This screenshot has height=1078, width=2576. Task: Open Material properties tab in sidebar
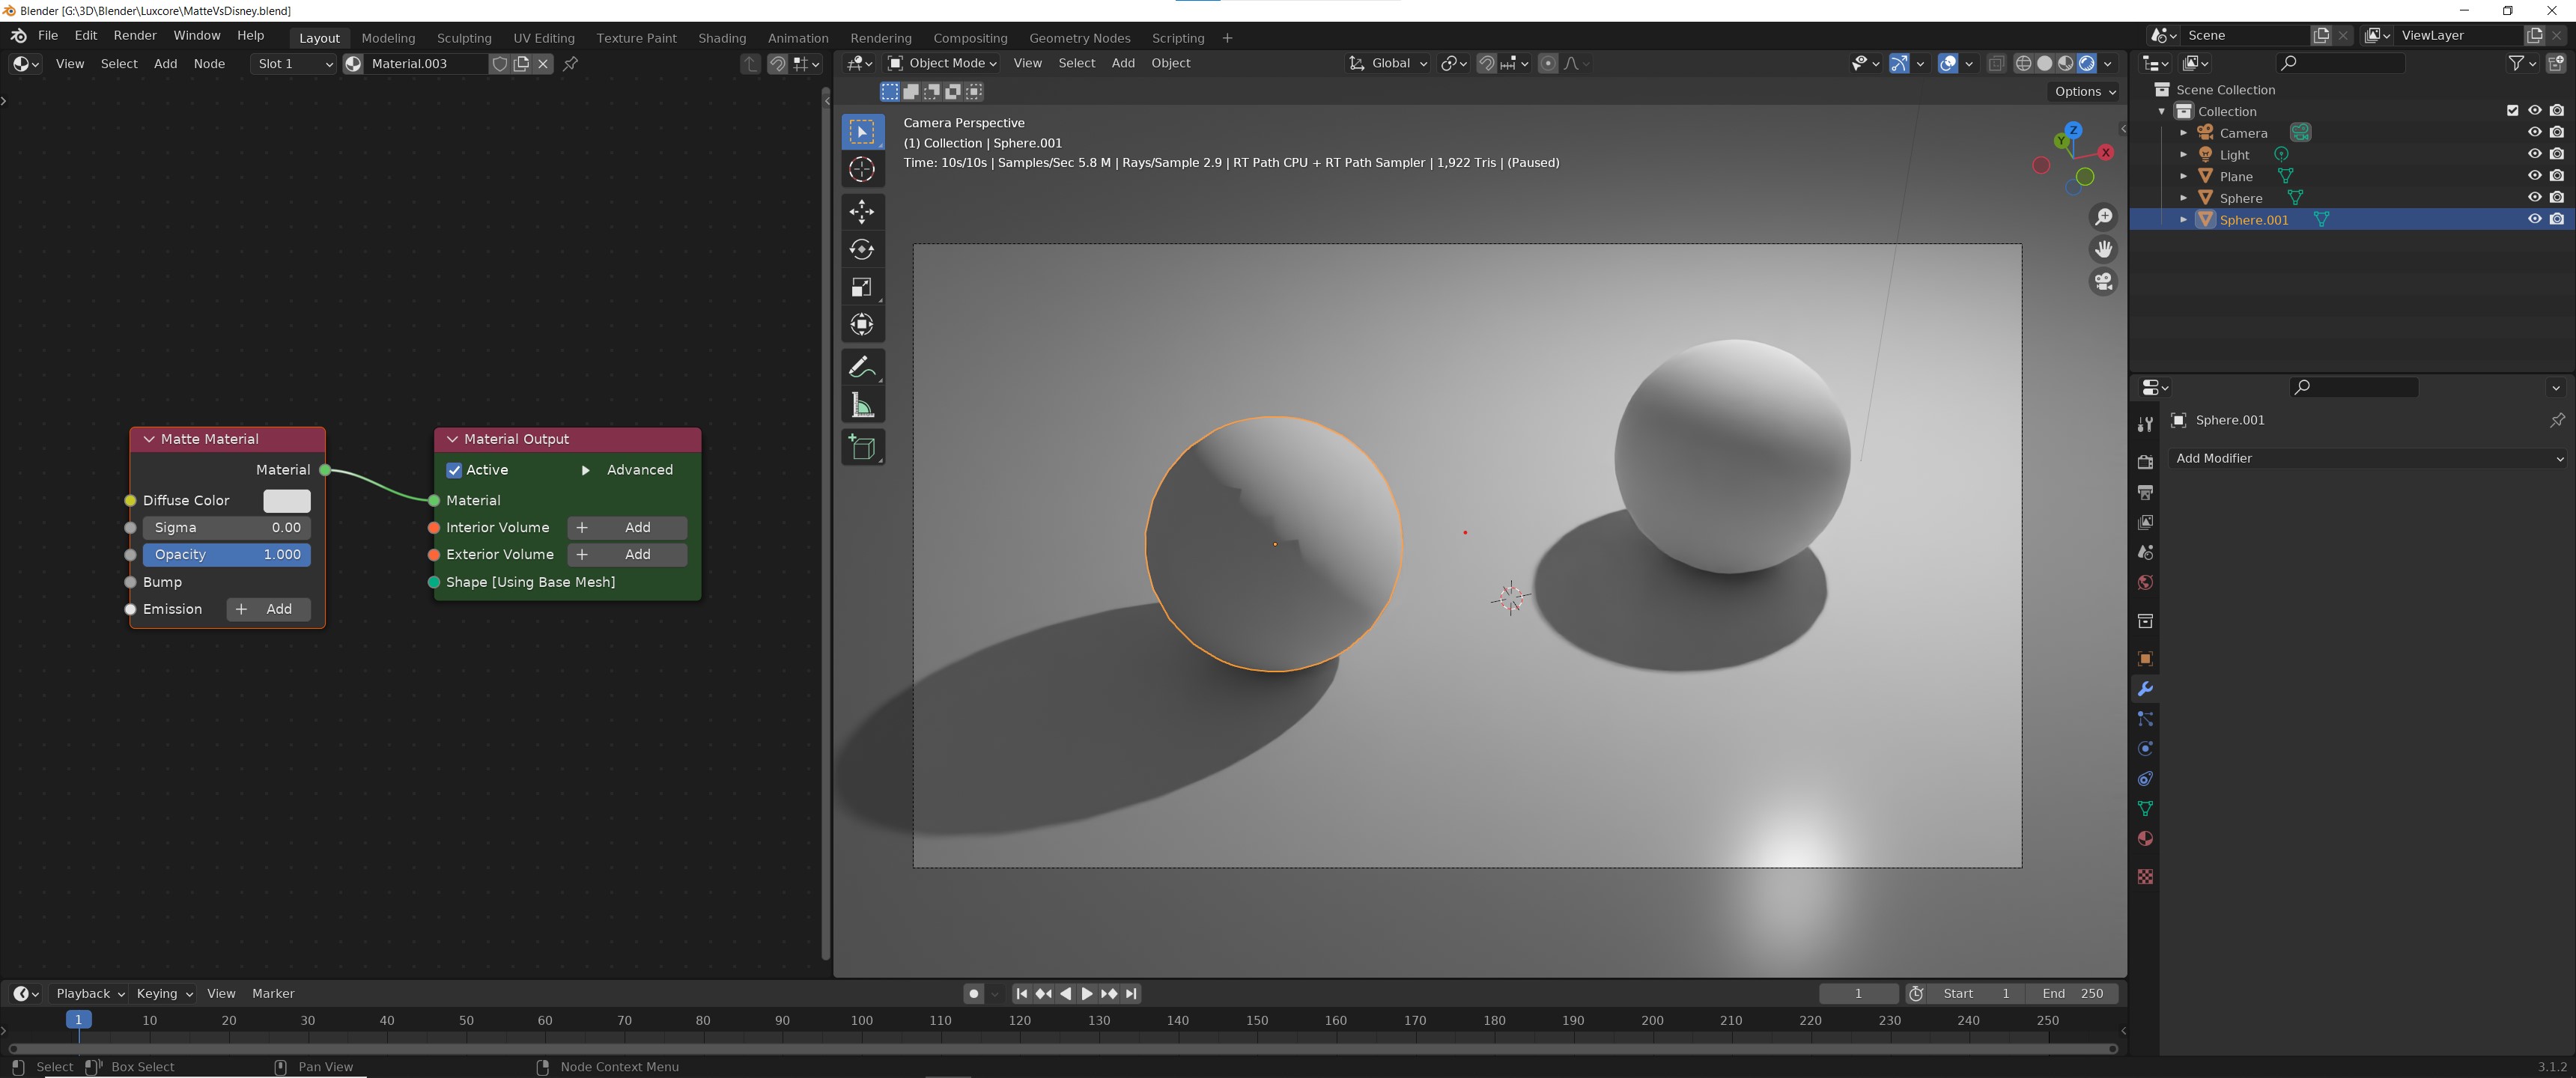point(2145,839)
